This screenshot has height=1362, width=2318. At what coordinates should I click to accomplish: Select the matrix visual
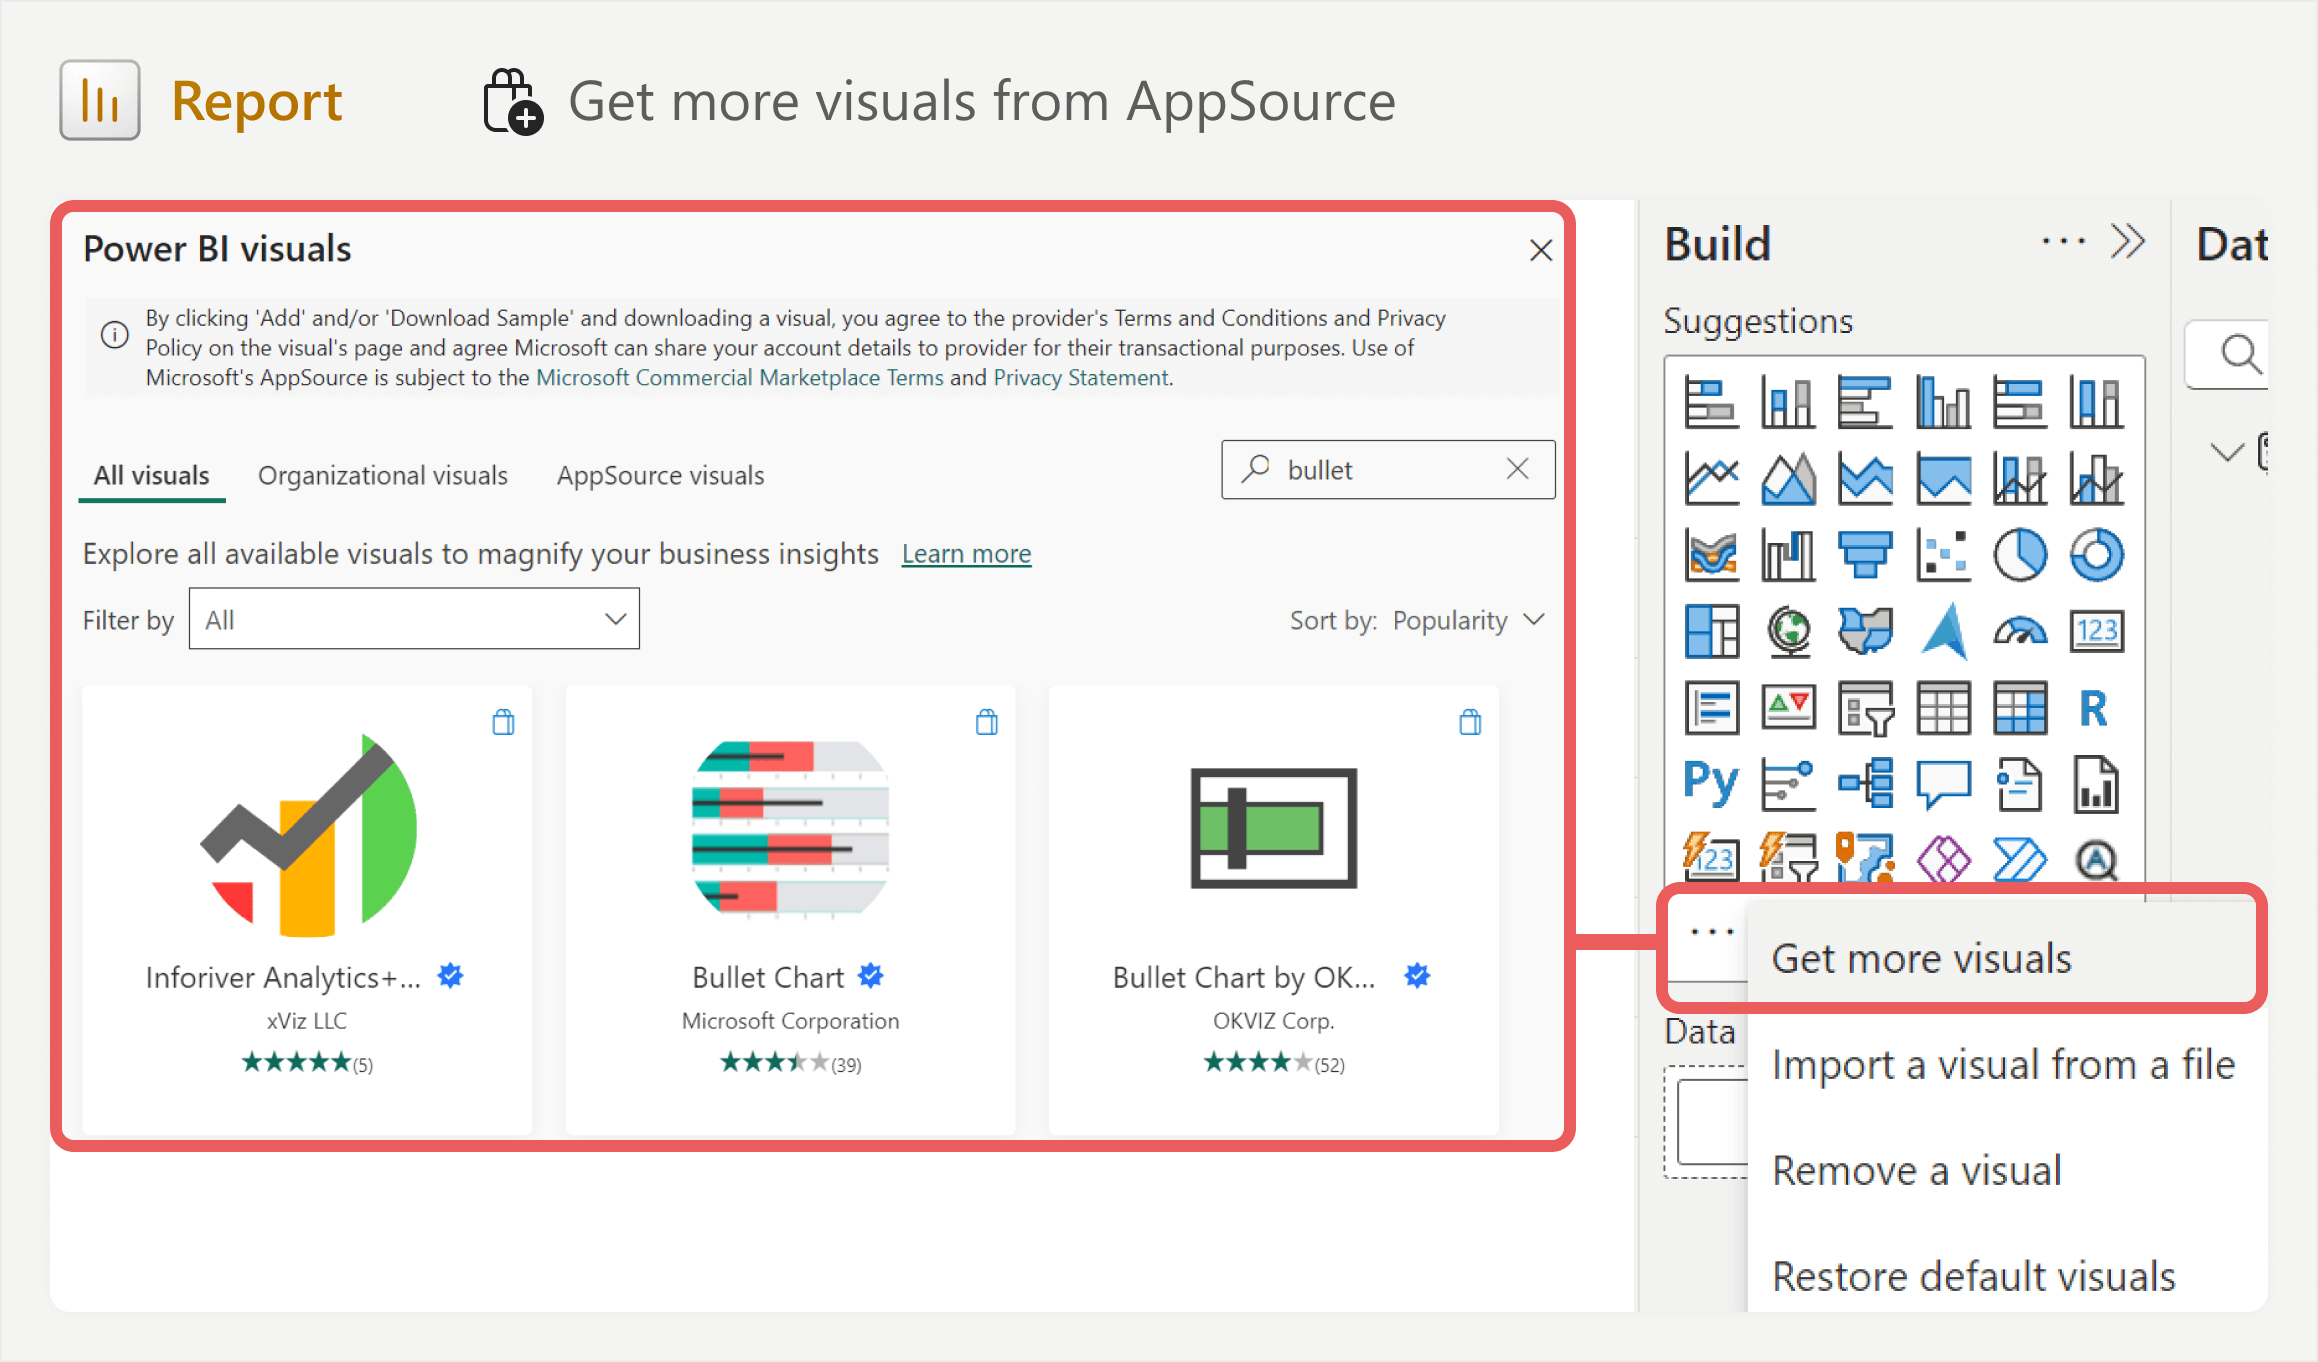tap(2020, 708)
